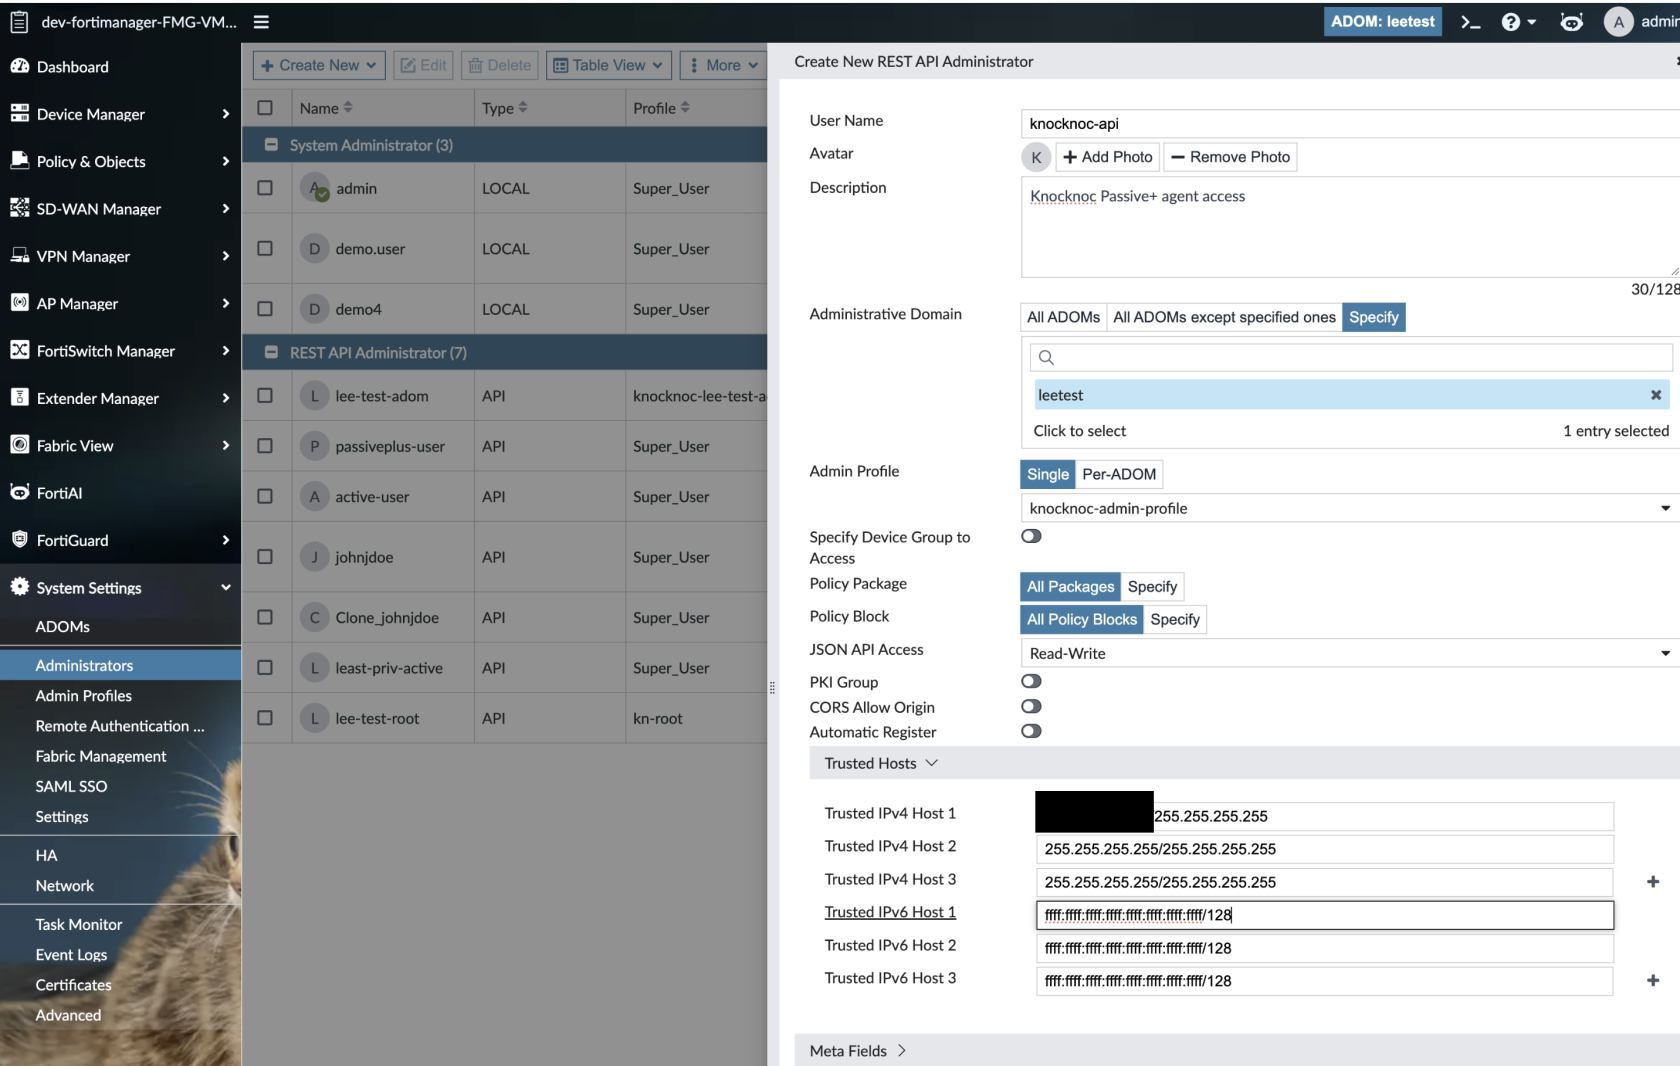The width and height of the screenshot is (1680, 1066).
Task: Click the AP Manager sidebar icon
Action: coord(20,302)
